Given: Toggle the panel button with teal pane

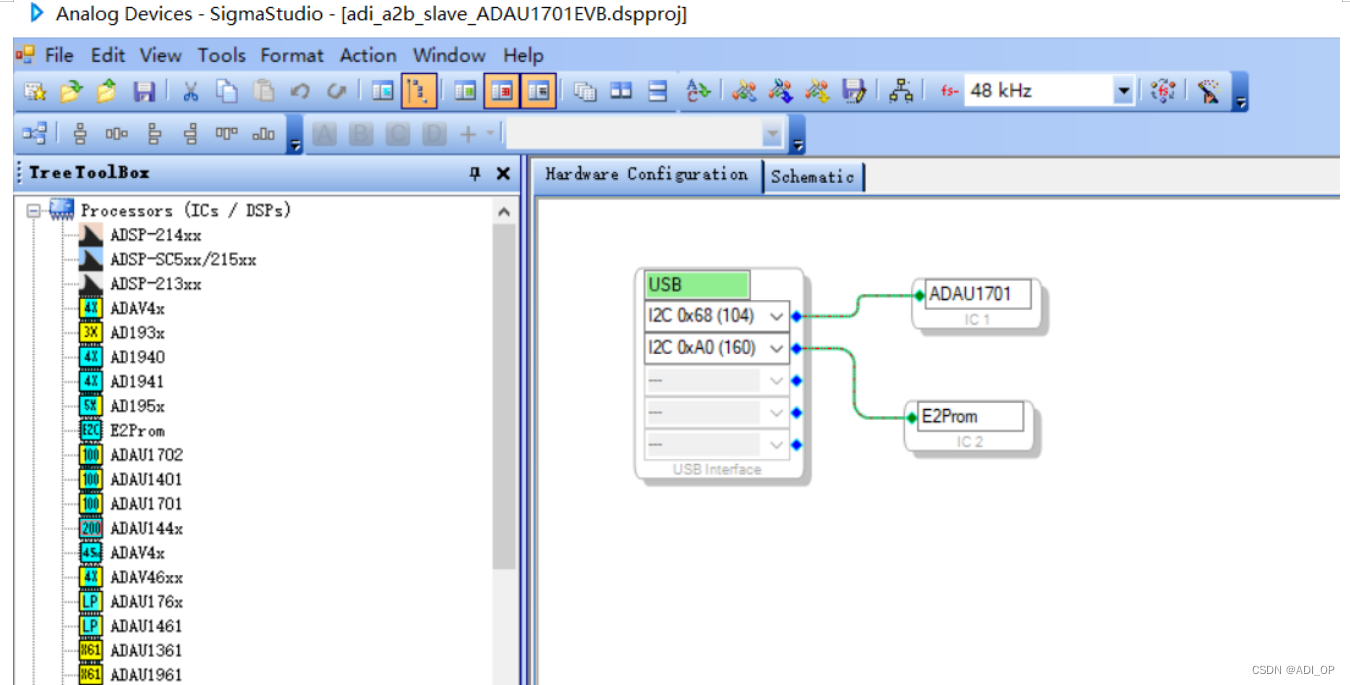Looking at the screenshot, I should tap(382, 91).
